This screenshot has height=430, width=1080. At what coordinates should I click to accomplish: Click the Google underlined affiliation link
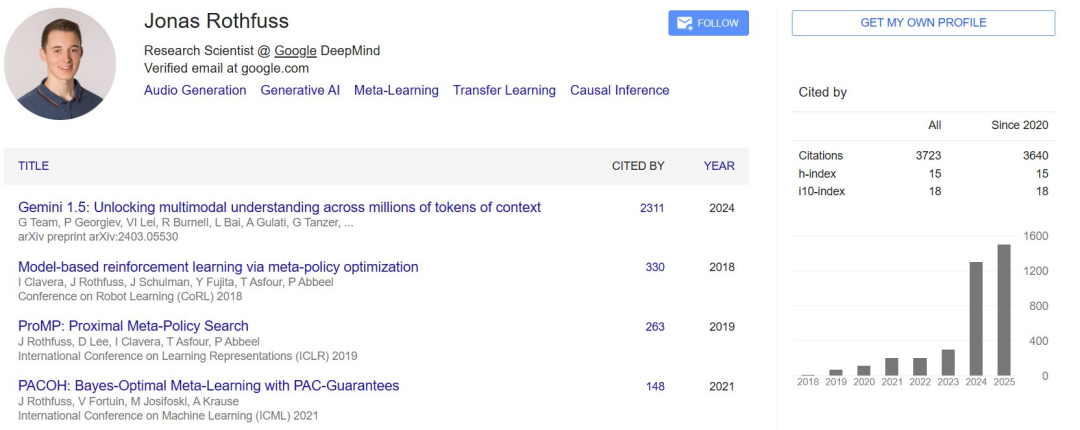pyautogui.click(x=295, y=51)
